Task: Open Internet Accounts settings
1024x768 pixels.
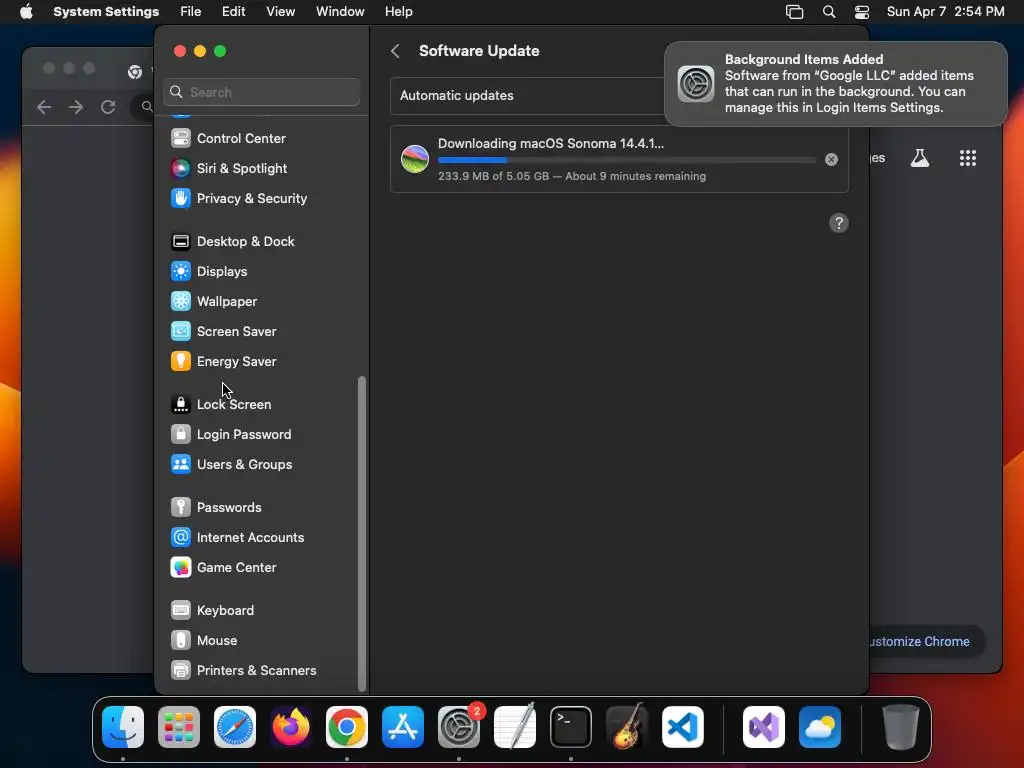Action: pyautogui.click(x=261, y=538)
